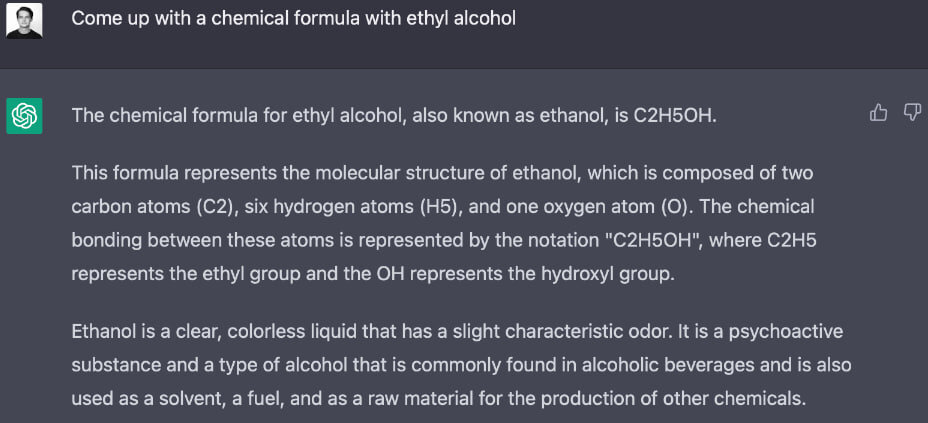Click the paragraph beginning "Ethanol is a clear"
Image resolution: width=928 pixels, height=423 pixels.
462,365
